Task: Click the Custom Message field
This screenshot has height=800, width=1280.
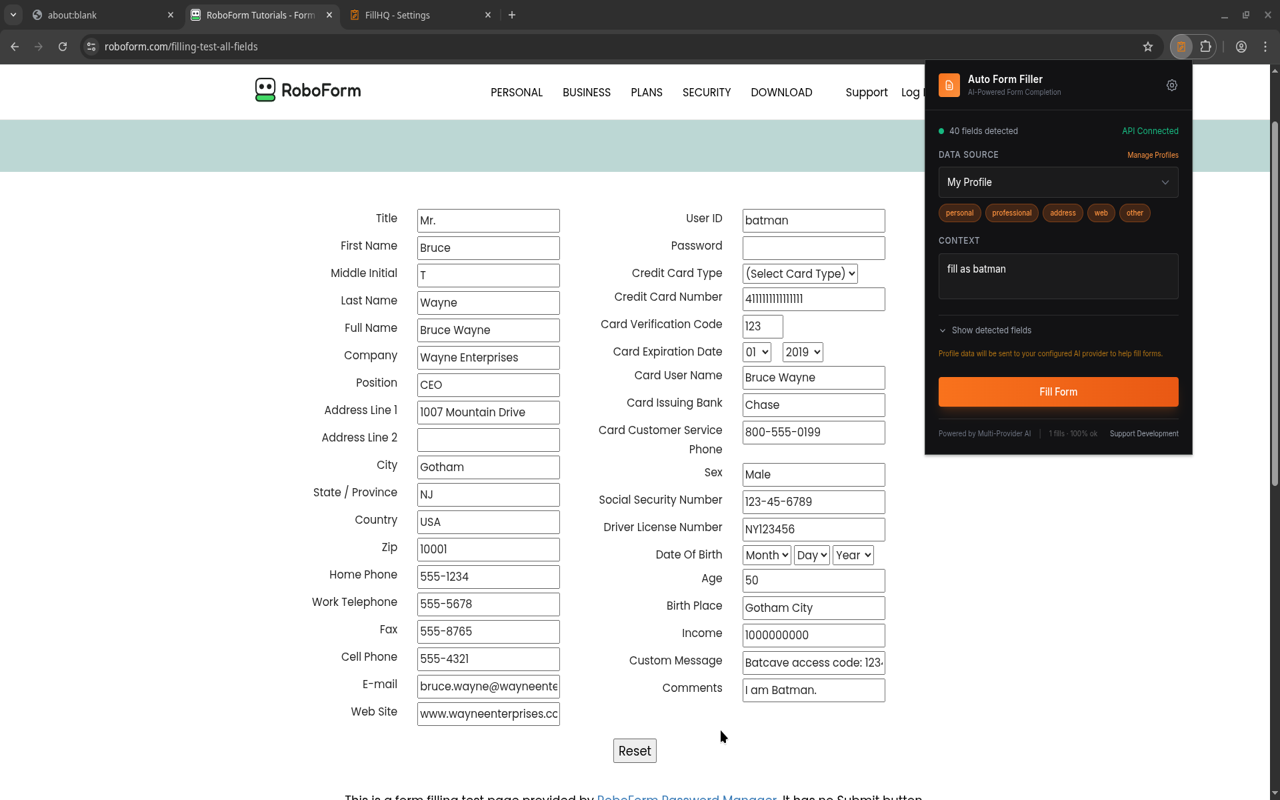Action: click(813, 662)
